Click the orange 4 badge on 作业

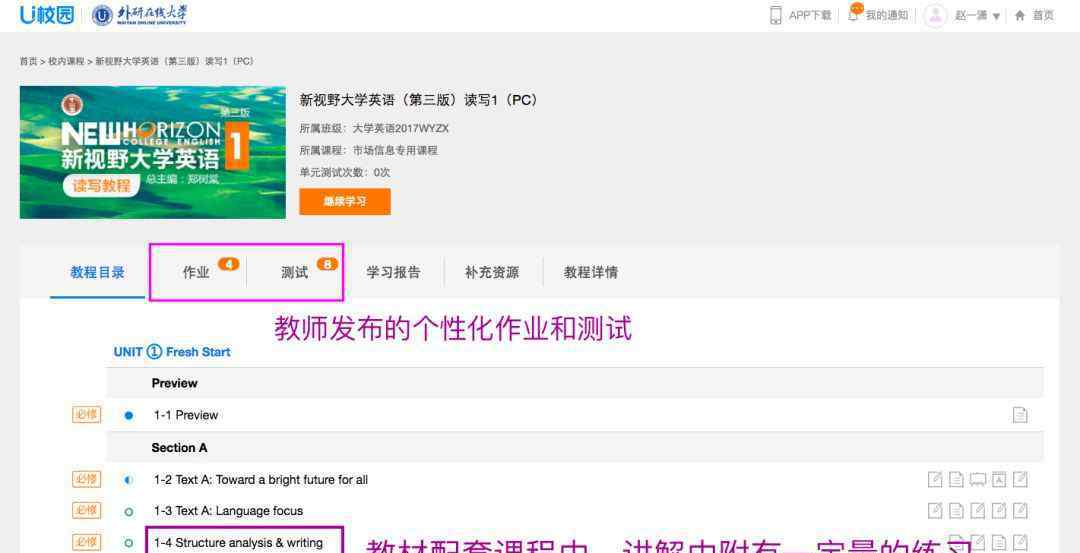click(x=229, y=264)
